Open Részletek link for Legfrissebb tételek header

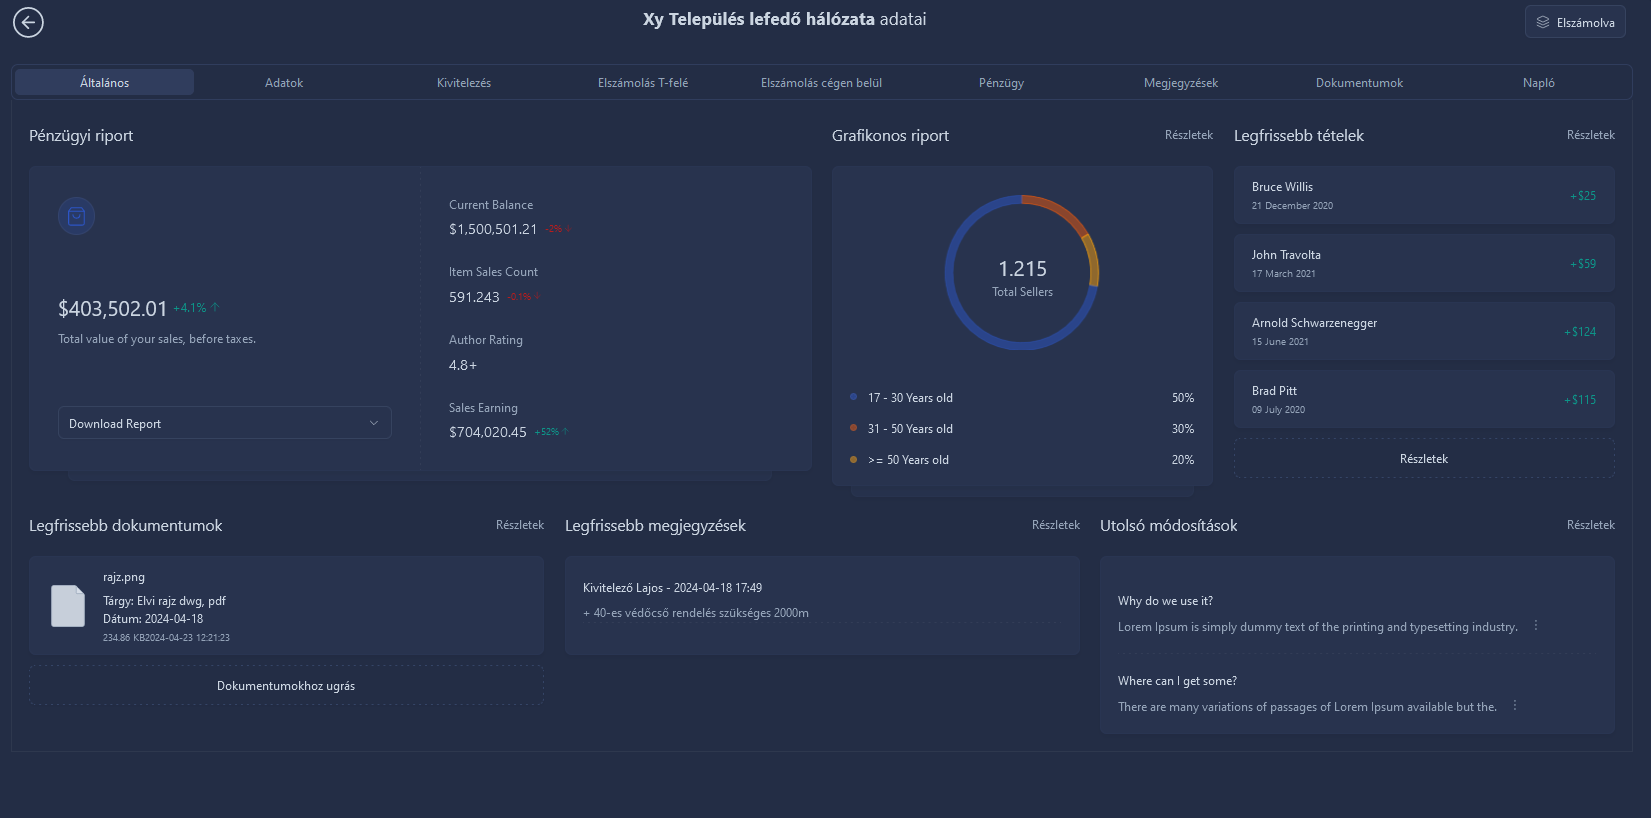1591,135
